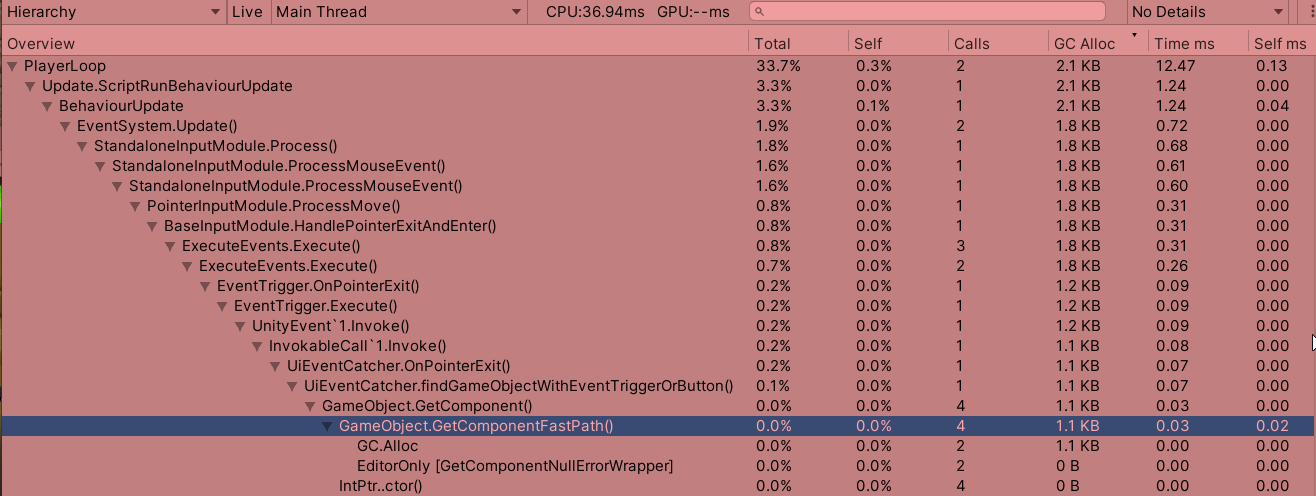The image size is (1316, 496).
Task: Collapse the GameObject.GetComponentFastPath() node
Action: [327, 426]
